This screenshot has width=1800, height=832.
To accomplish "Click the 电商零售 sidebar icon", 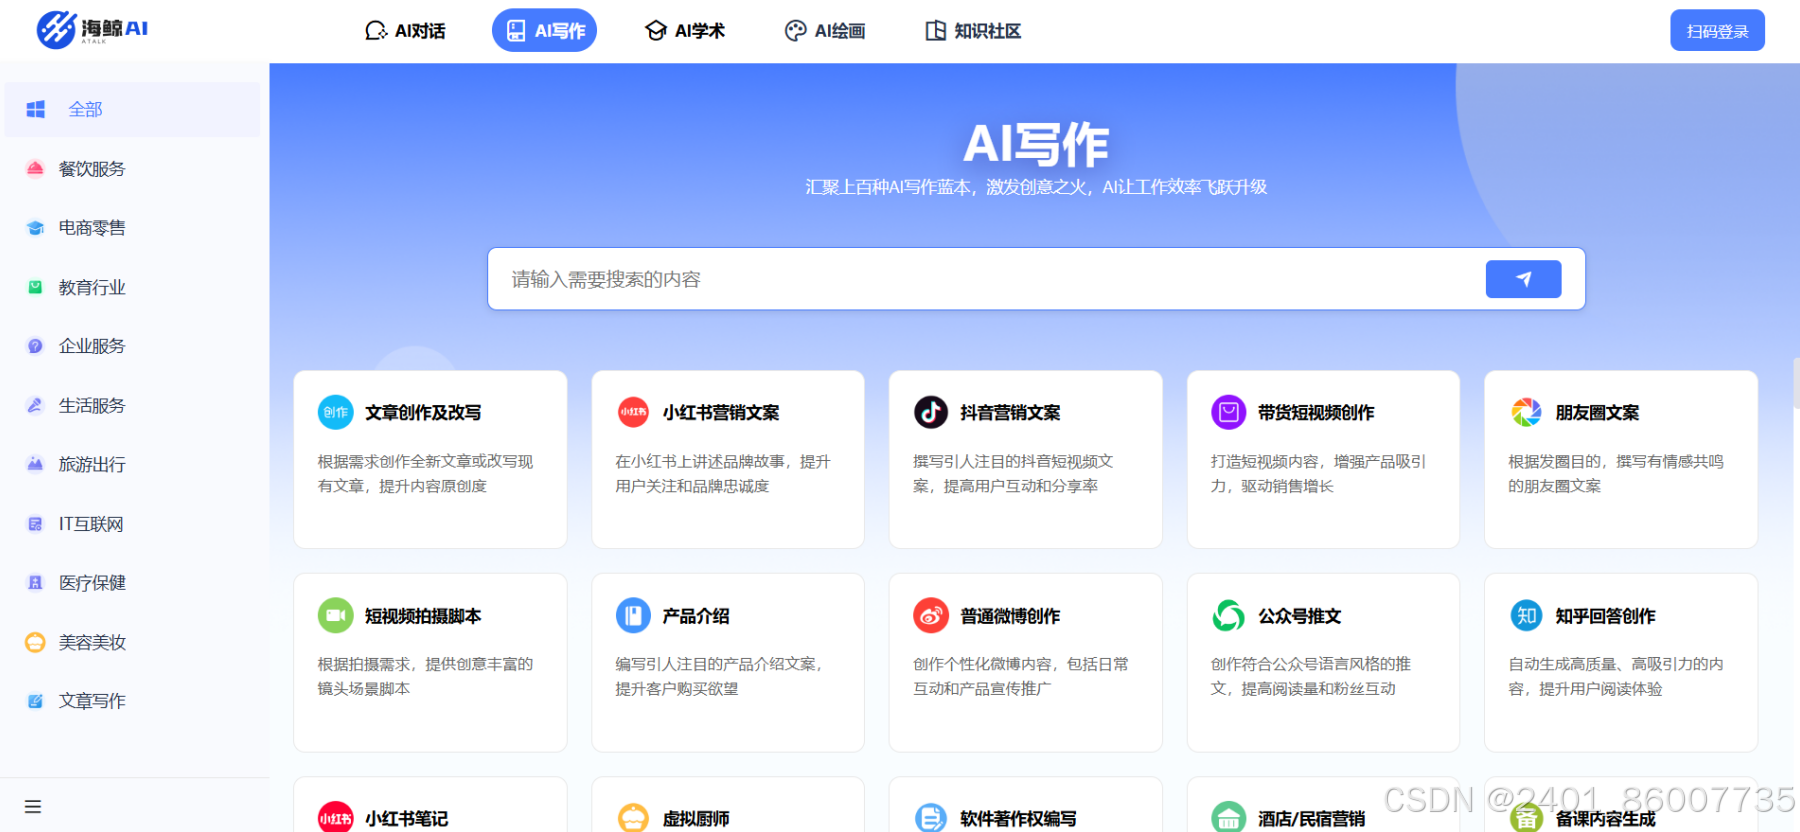I will [x=35, y=228].
